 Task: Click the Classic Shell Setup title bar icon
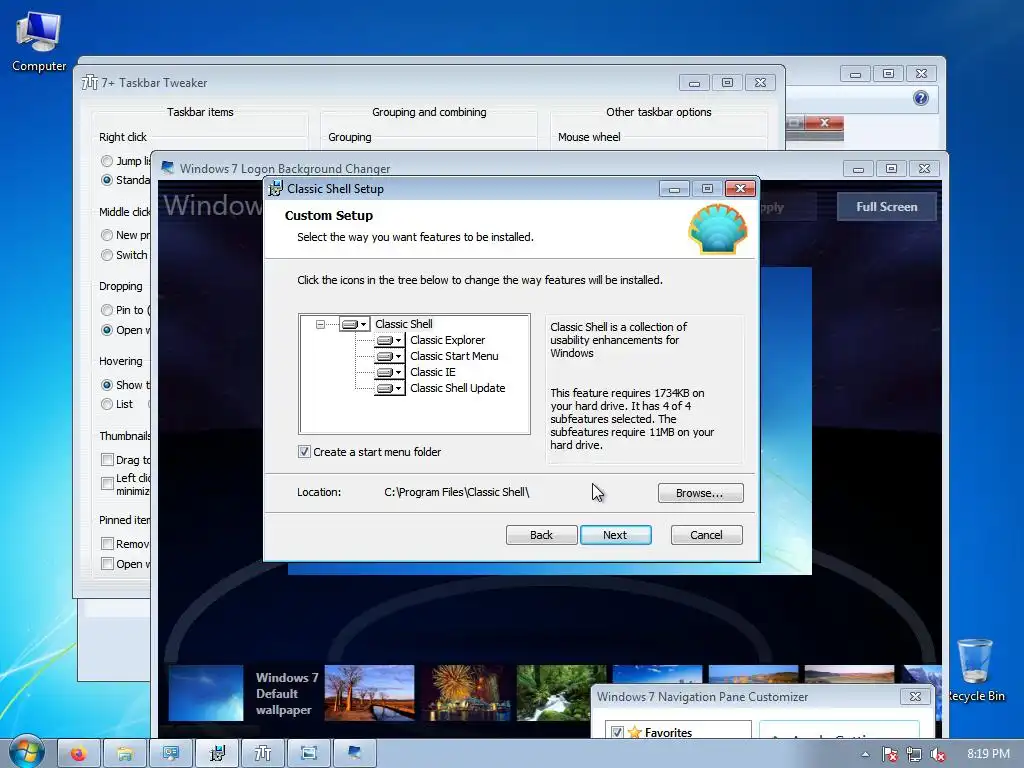275,189
